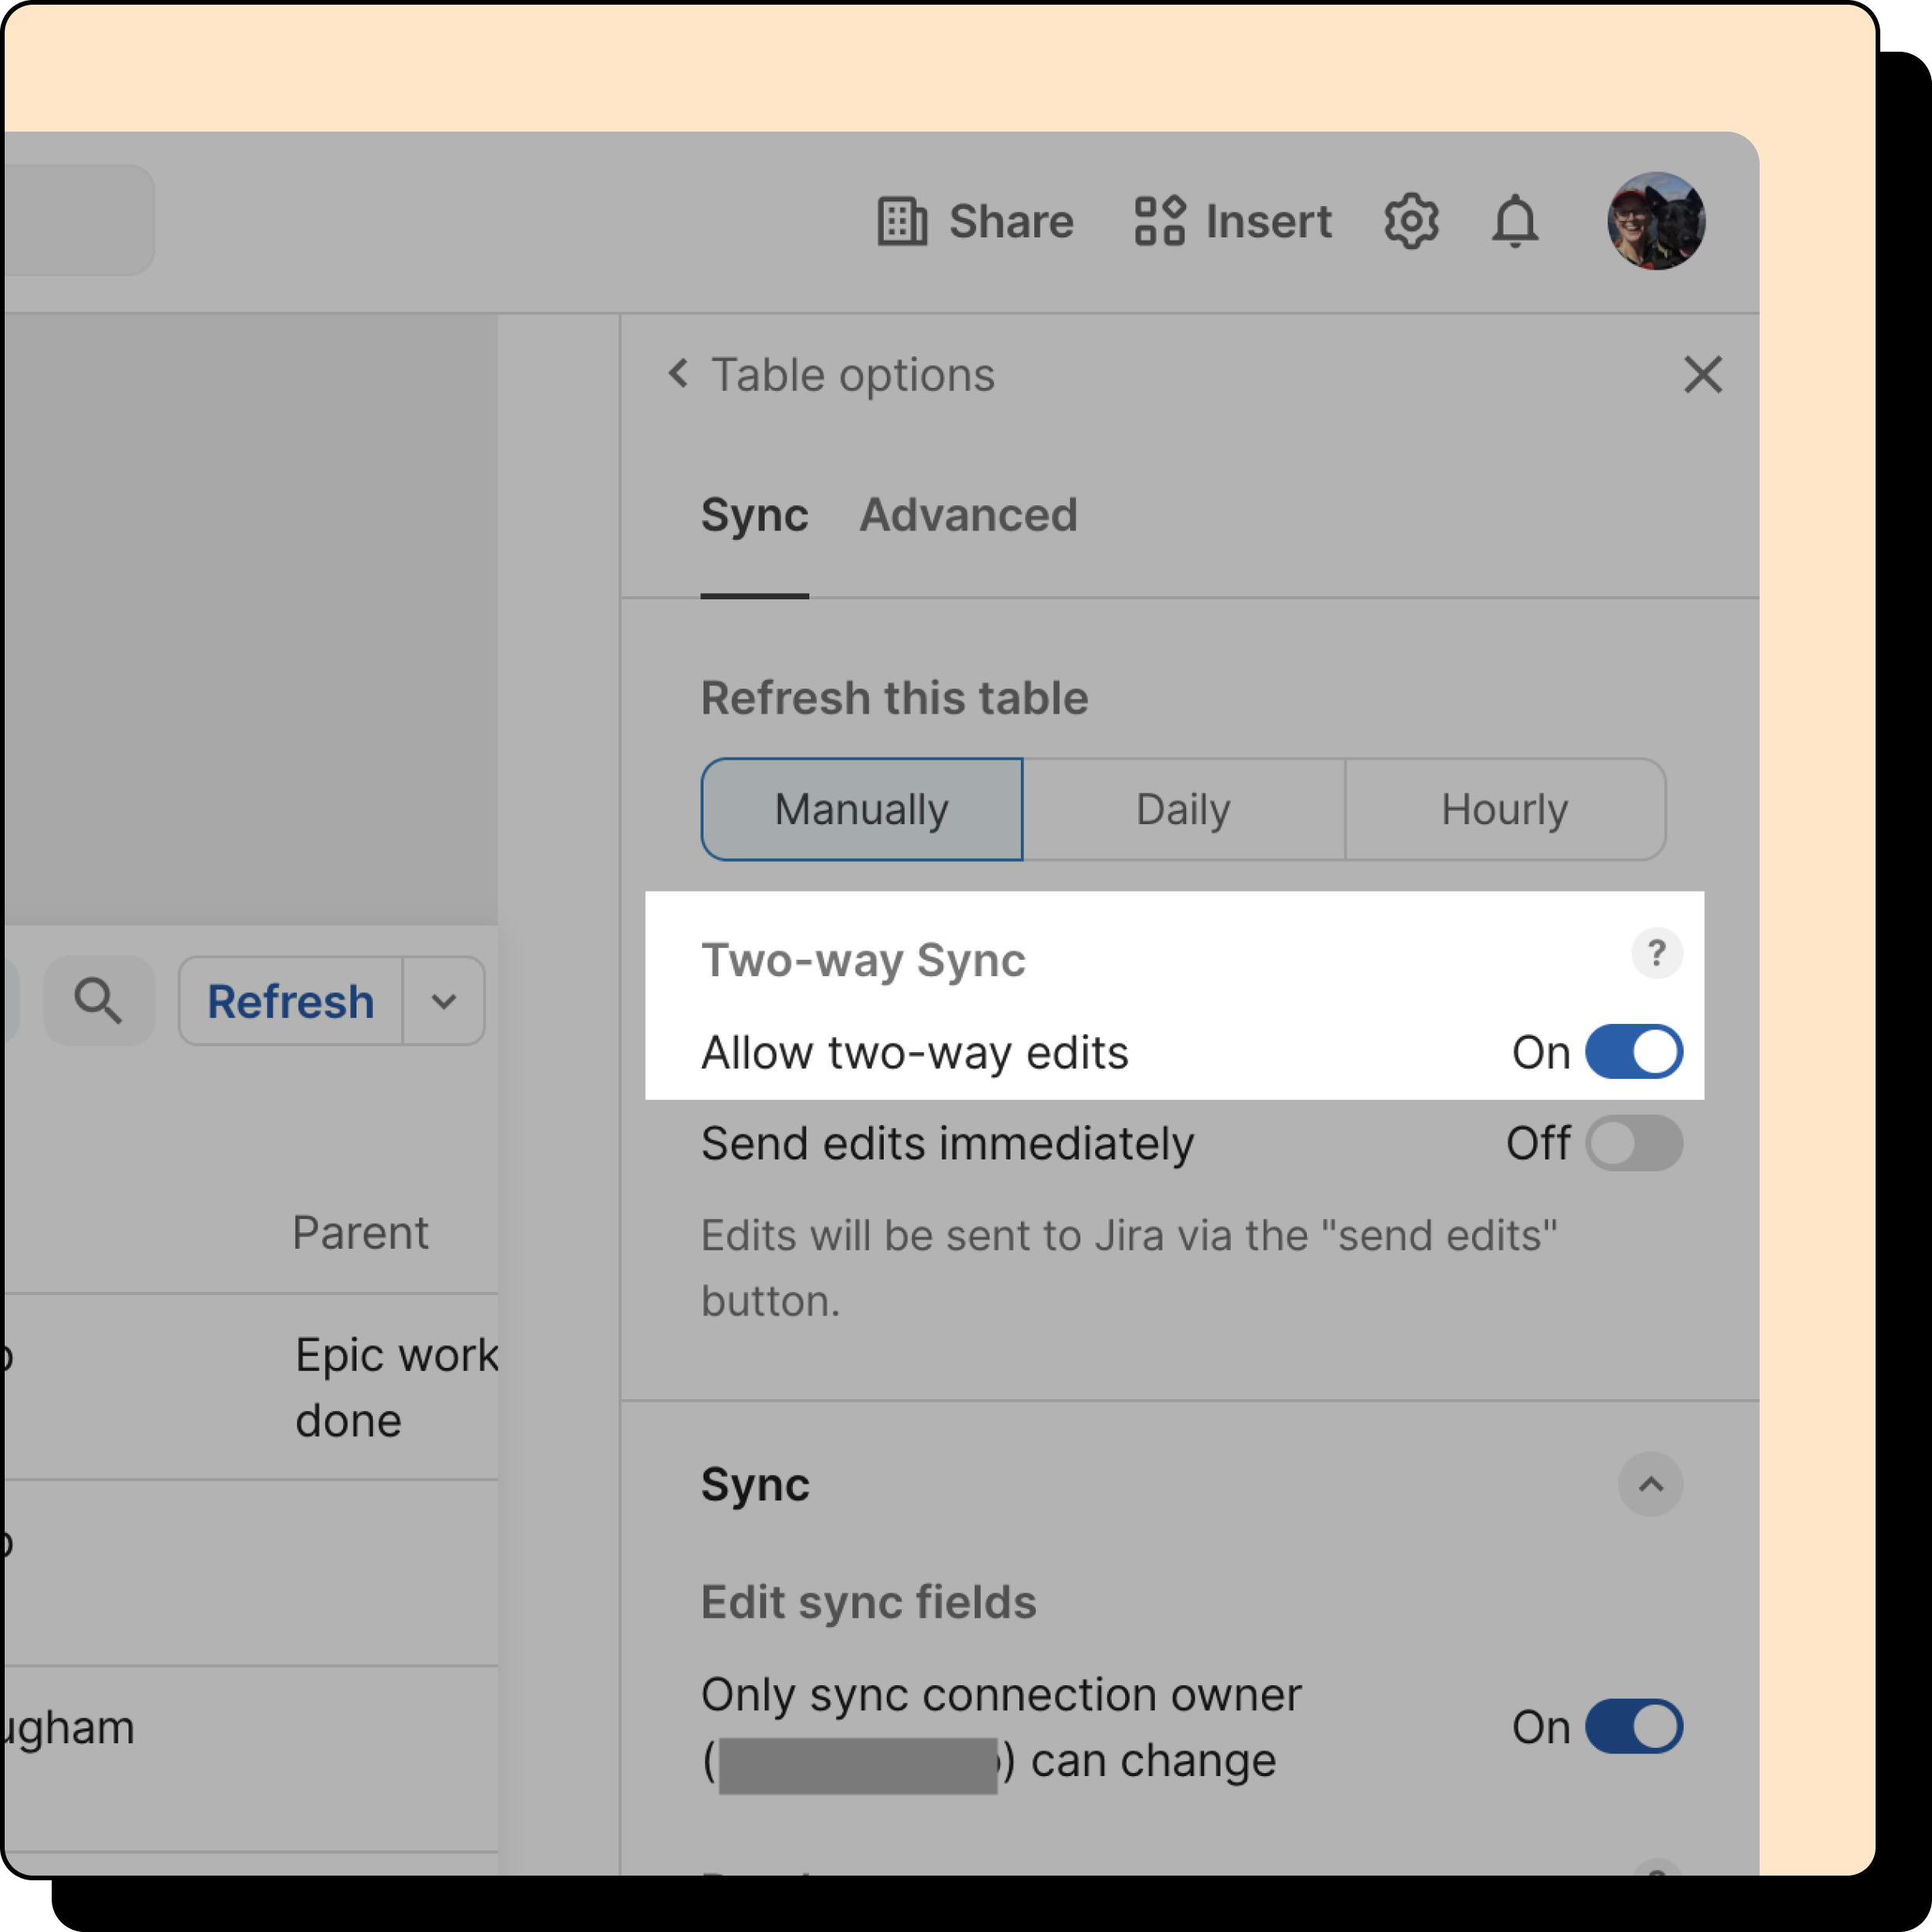1932x1932 pixels.
Task: Close the Table options panel
Action: point(1702,375)
